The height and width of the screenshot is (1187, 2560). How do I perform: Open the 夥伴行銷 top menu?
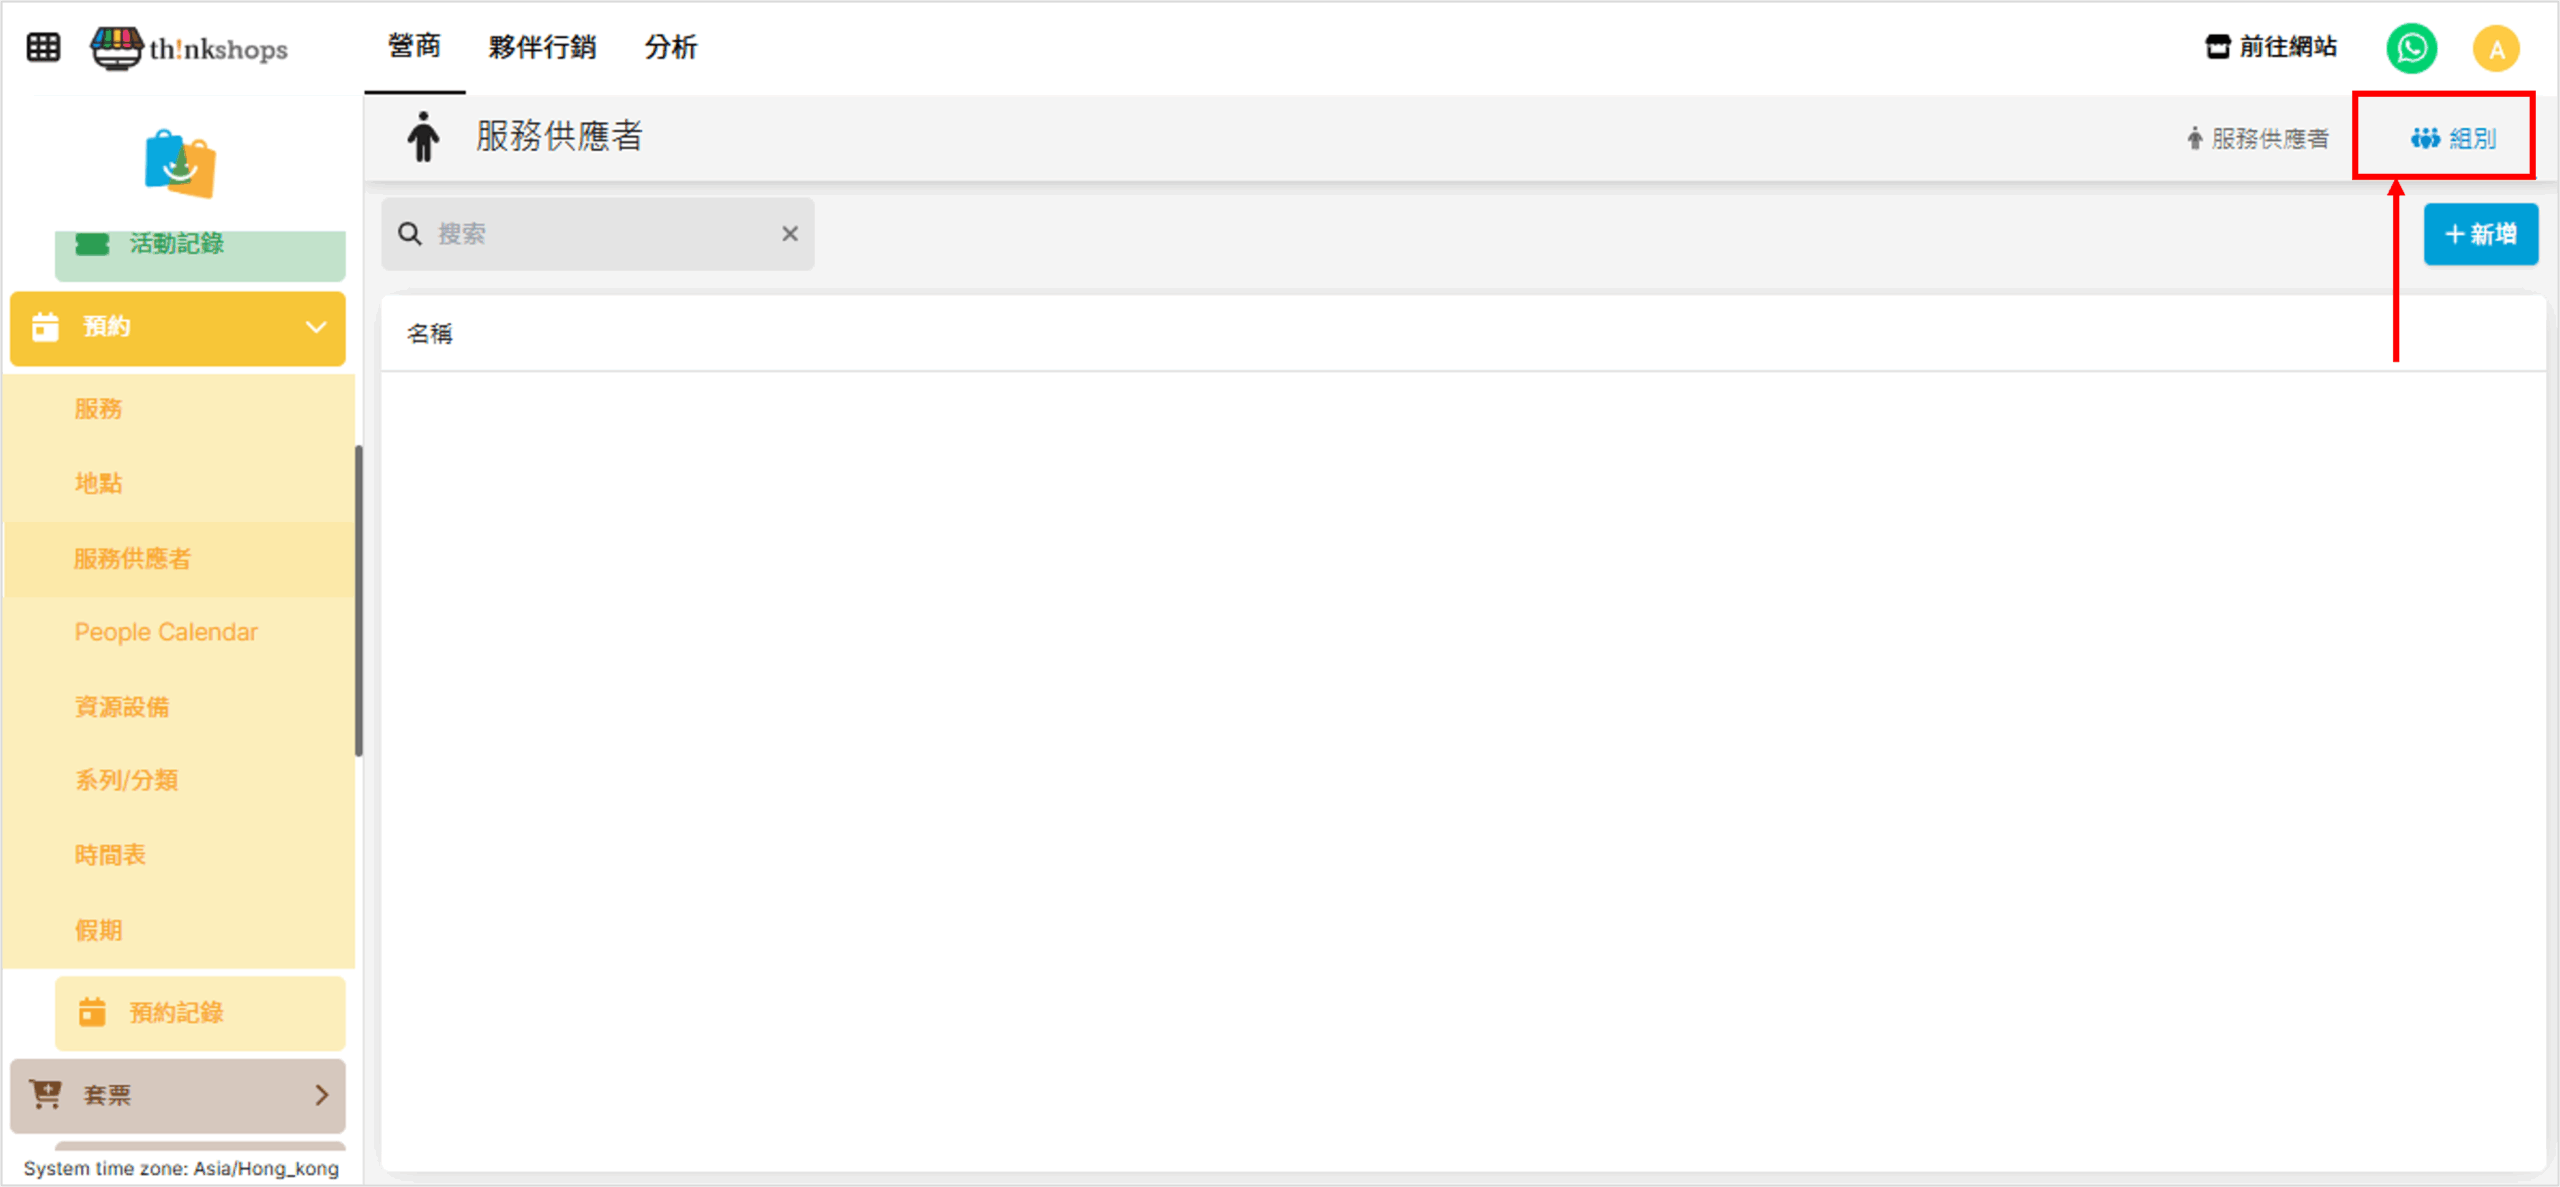tap(542, 47)
